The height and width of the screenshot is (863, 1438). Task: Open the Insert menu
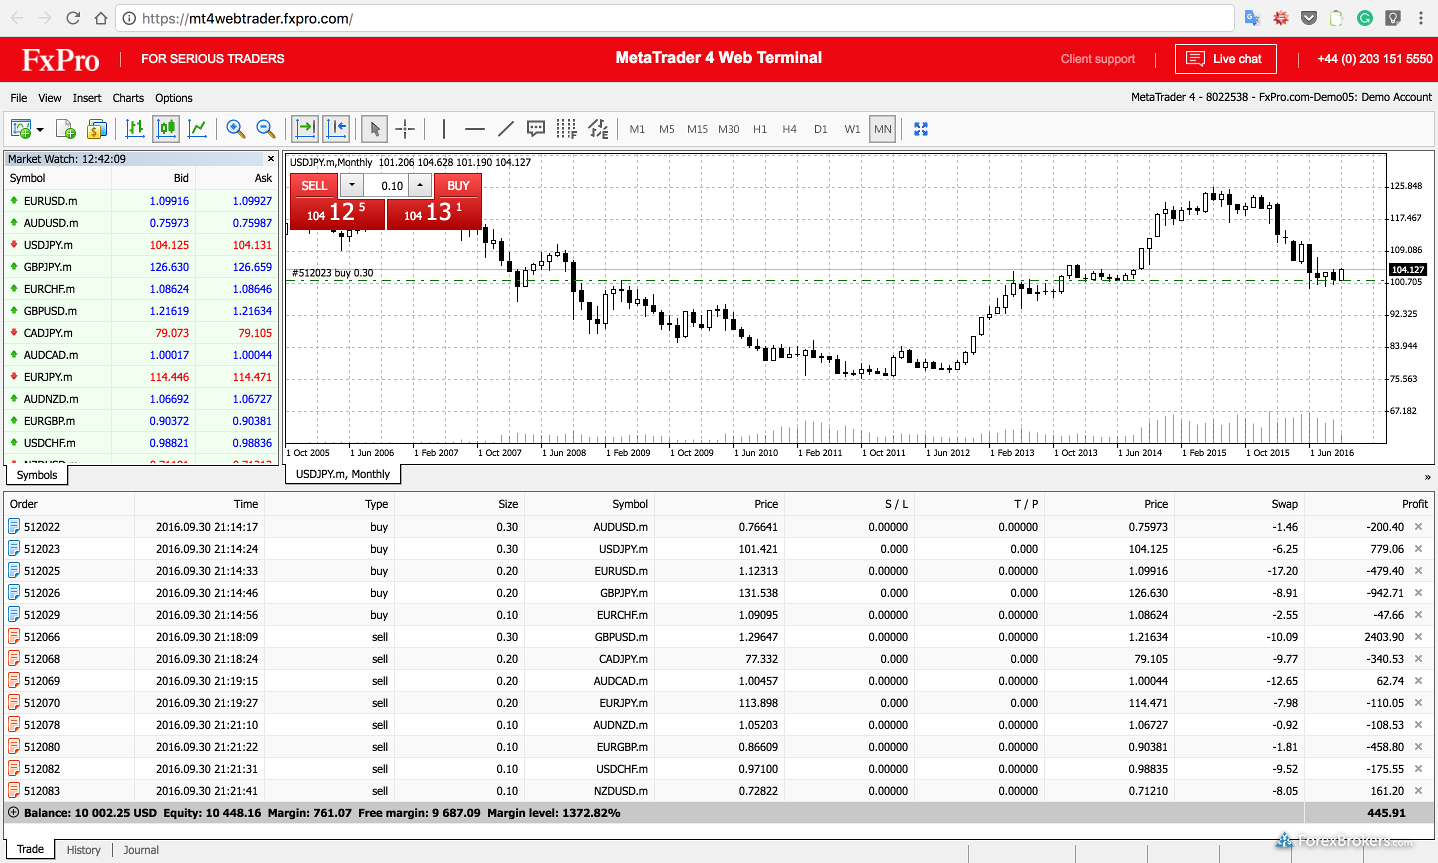[x=87, y=98]
